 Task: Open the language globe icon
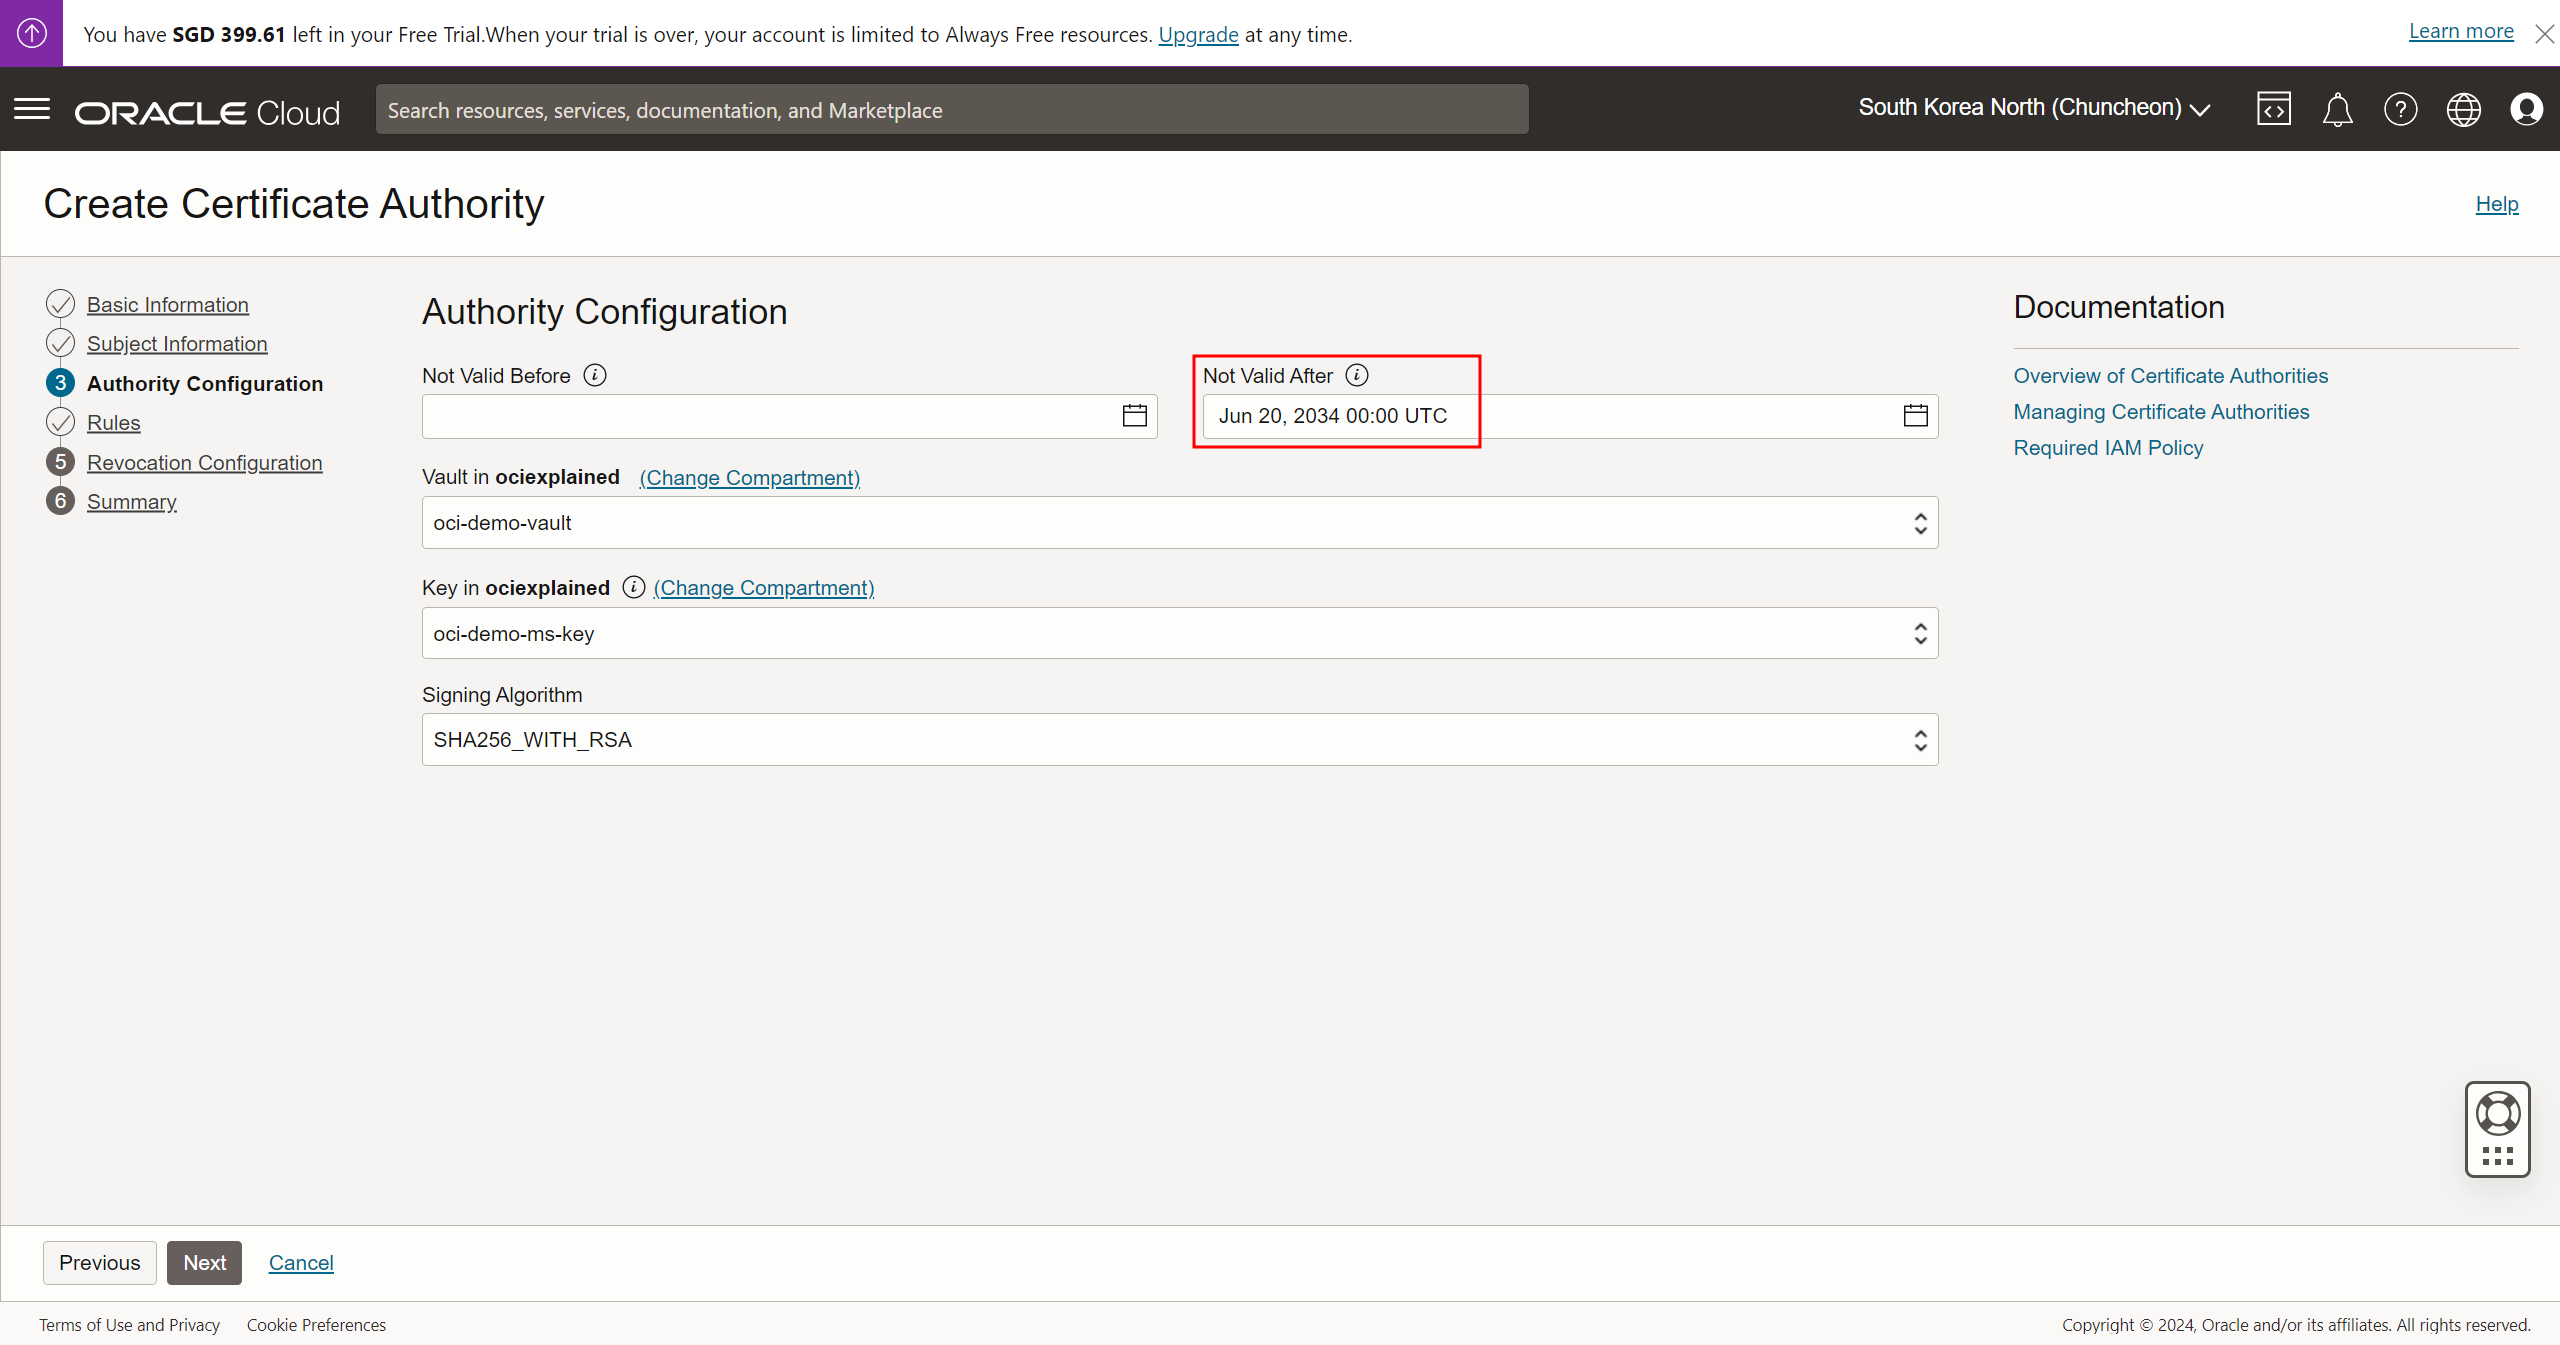coord(2463,109)
